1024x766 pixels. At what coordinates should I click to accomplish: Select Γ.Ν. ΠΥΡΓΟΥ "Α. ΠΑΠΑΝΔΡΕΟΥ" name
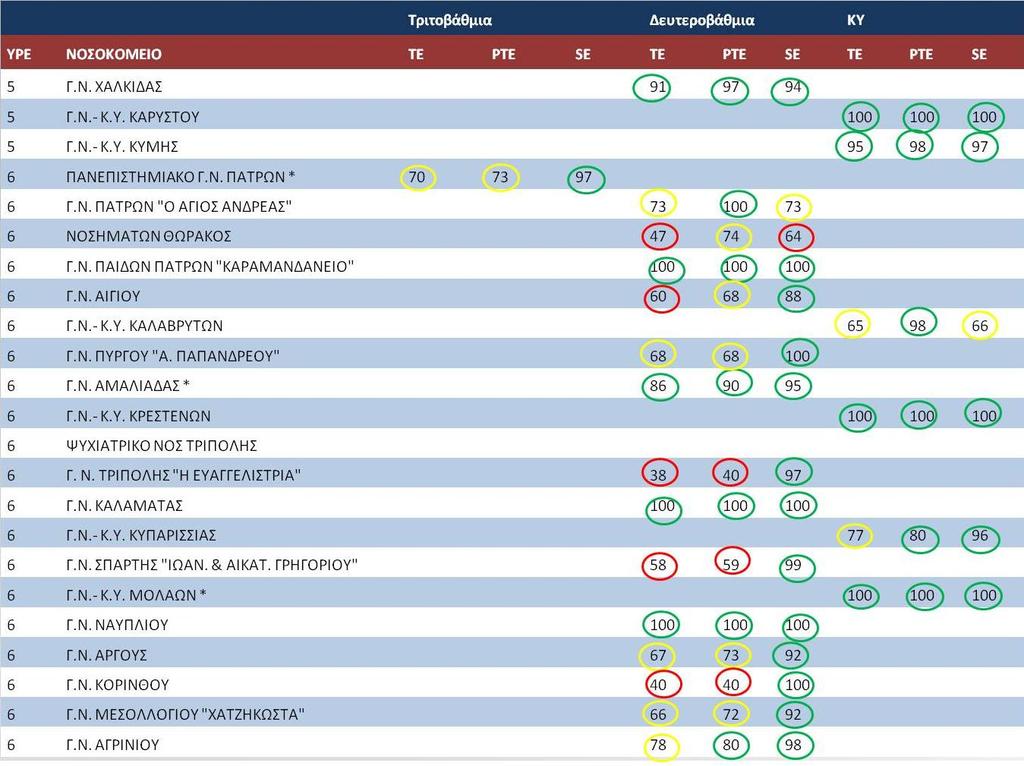[x=173, y=356]
